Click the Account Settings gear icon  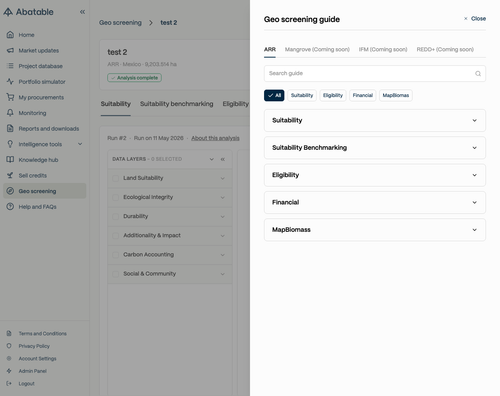pyautogui.click(x=9, y=358)
